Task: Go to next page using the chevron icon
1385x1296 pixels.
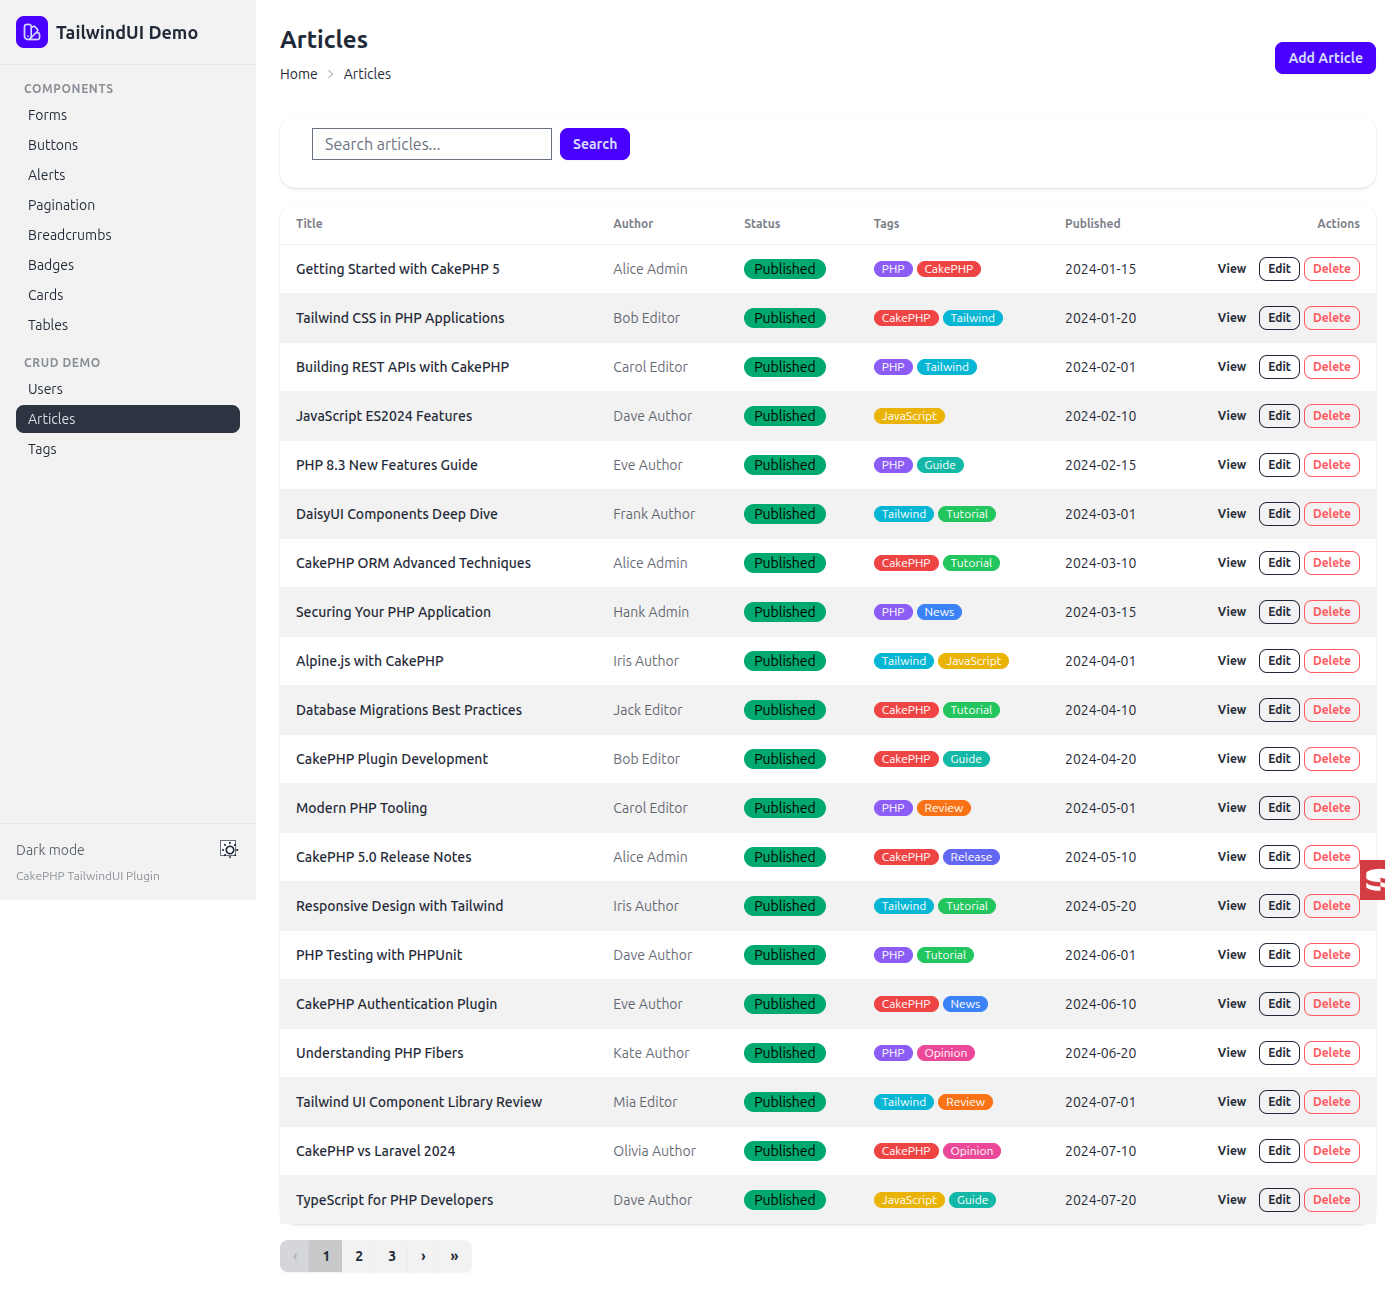Action: pos(423,1256)
